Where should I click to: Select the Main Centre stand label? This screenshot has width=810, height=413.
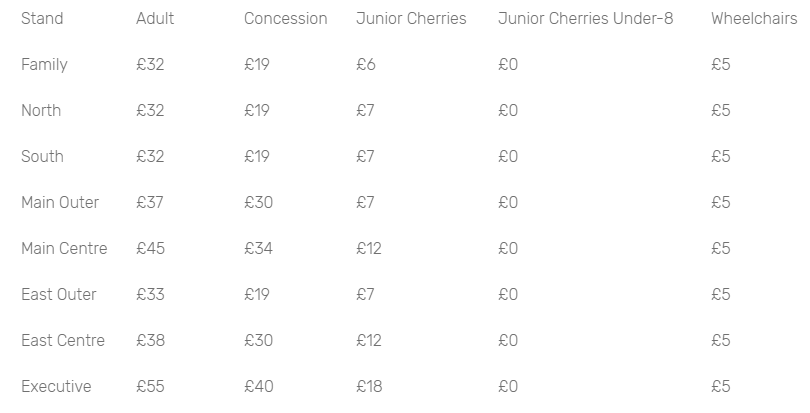click(x=64, y=249)
